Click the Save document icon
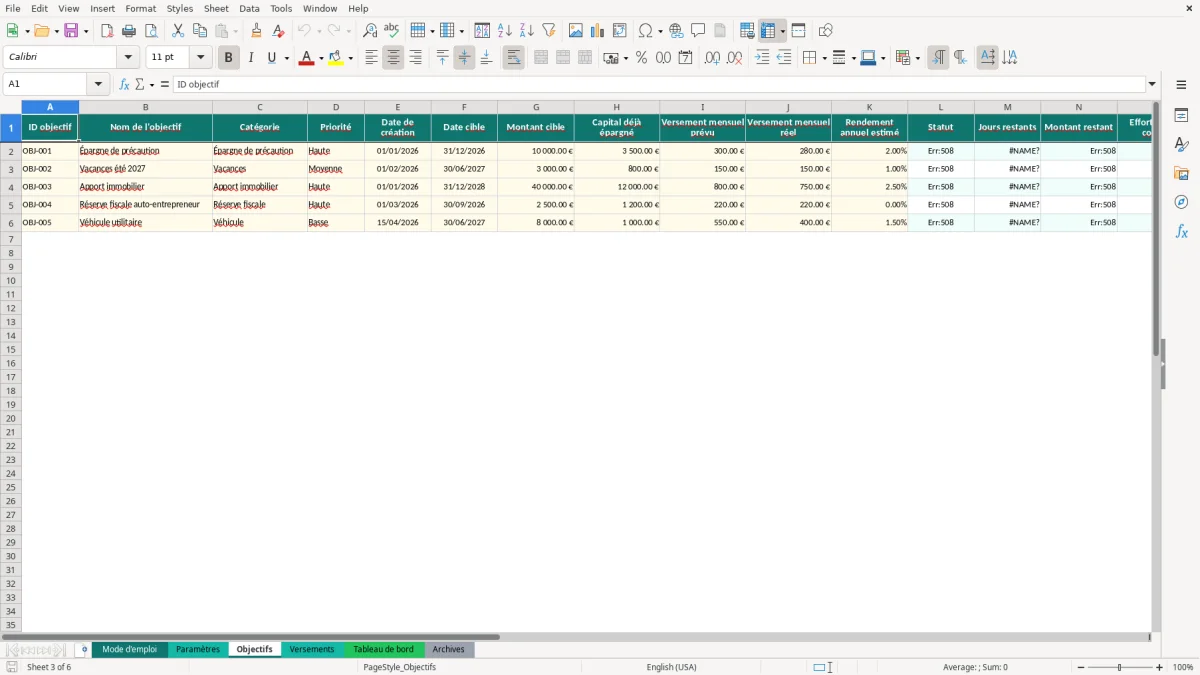The image size is (1200, 675). [x=71, y=31]
